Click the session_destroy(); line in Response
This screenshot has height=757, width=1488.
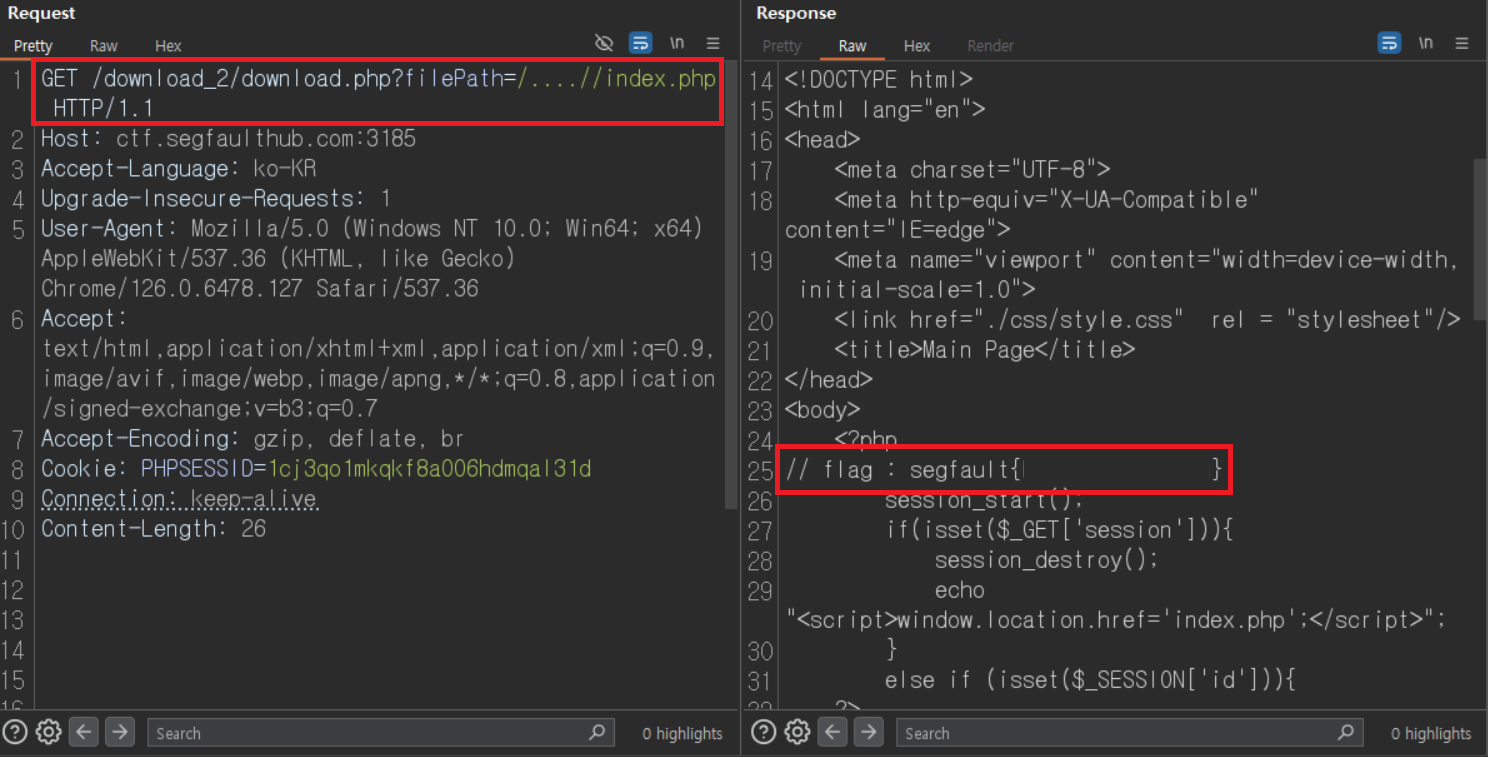[1046, 559]
